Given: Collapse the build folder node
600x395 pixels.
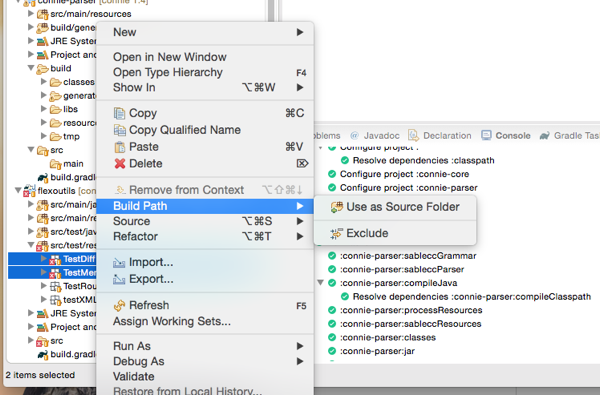Looking at the screenshot, I should click(31, 68).
